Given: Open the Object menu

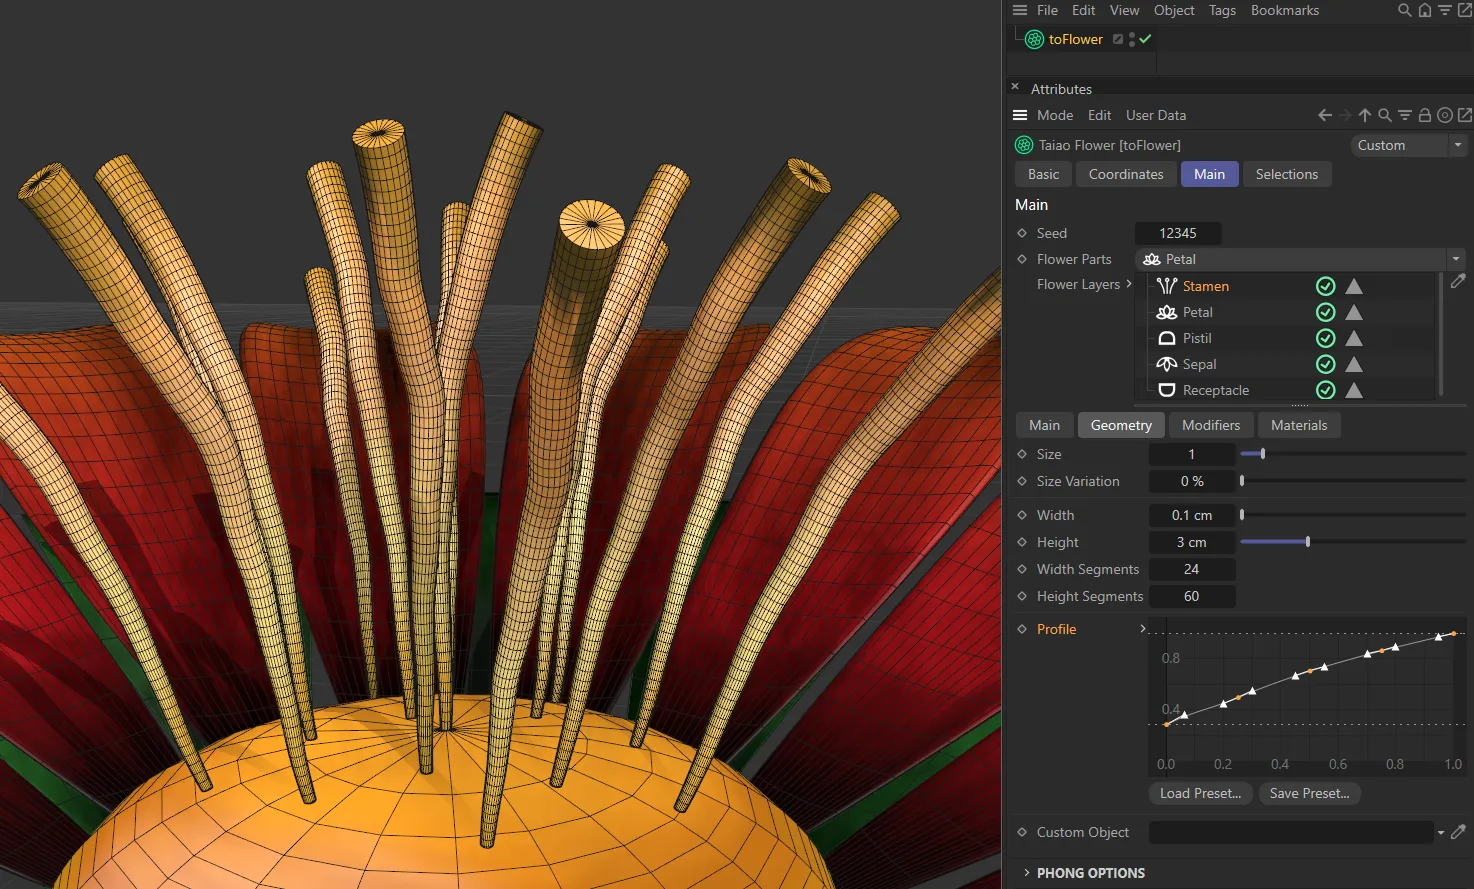Looking at the screenshot, I should click(1173, 10).
